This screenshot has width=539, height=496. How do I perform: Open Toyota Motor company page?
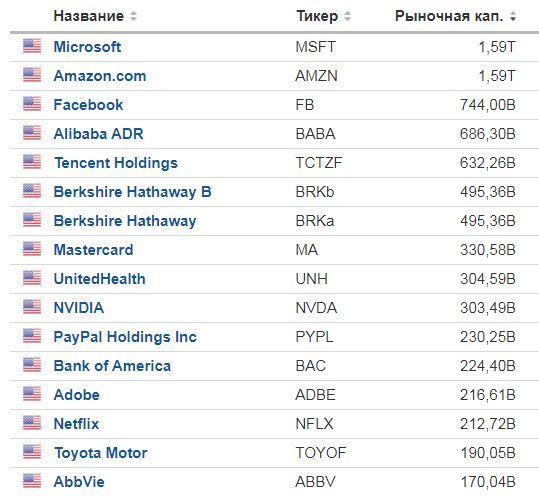(x=101, y=453)
